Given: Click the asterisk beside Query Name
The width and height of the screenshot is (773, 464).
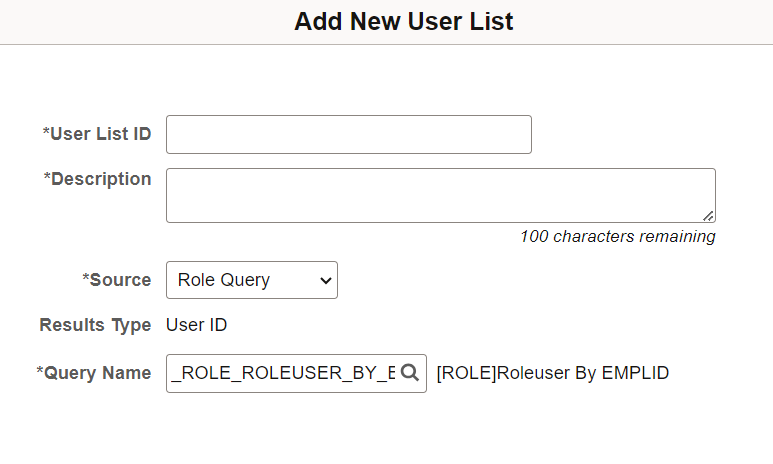Looking at the screenshot, I should coord(40,370).
